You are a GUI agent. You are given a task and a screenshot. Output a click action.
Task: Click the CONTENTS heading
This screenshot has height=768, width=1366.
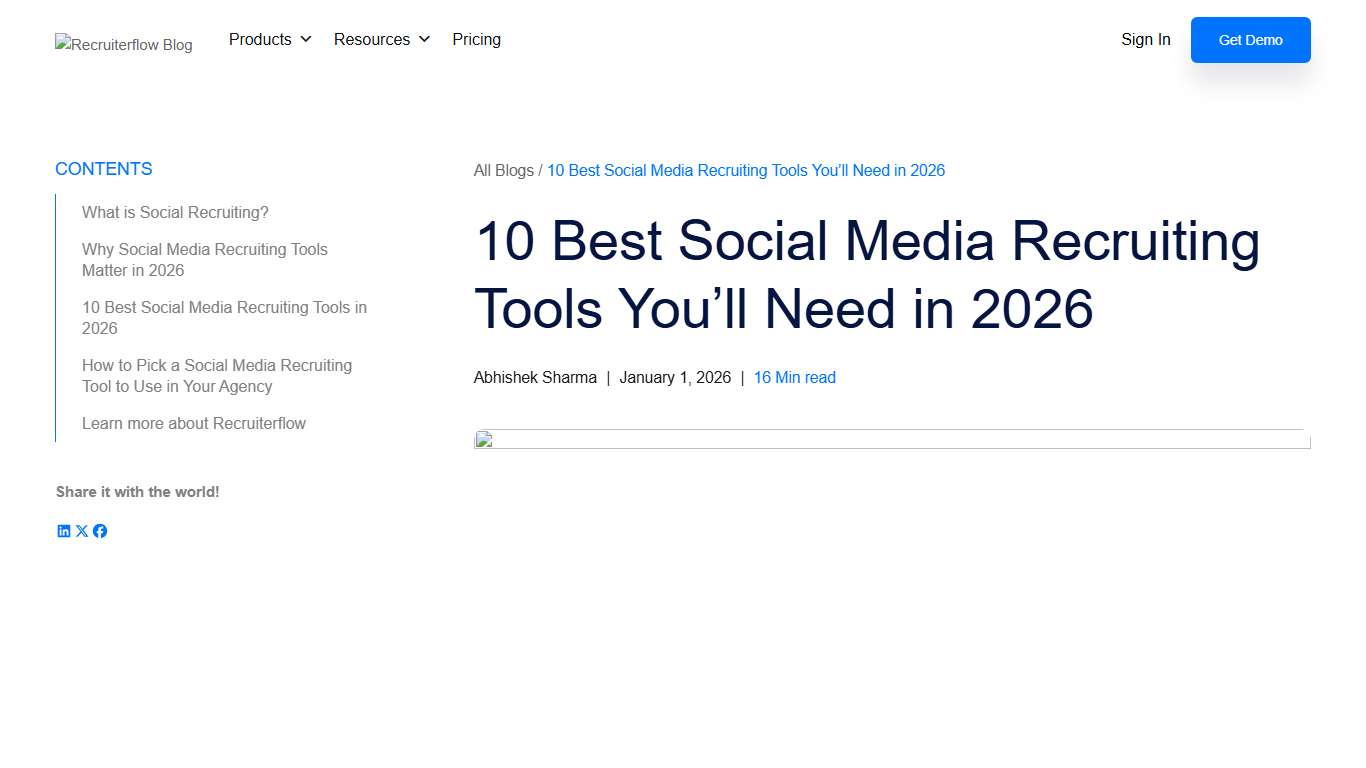pos(103,168)
